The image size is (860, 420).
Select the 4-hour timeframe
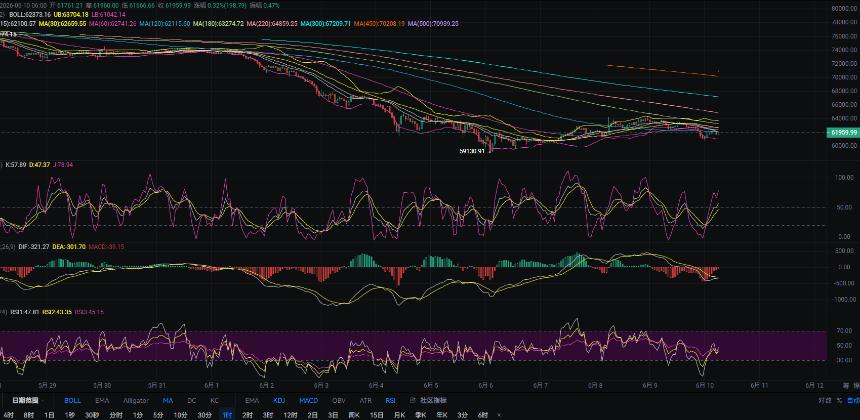(x=9, y=415)
